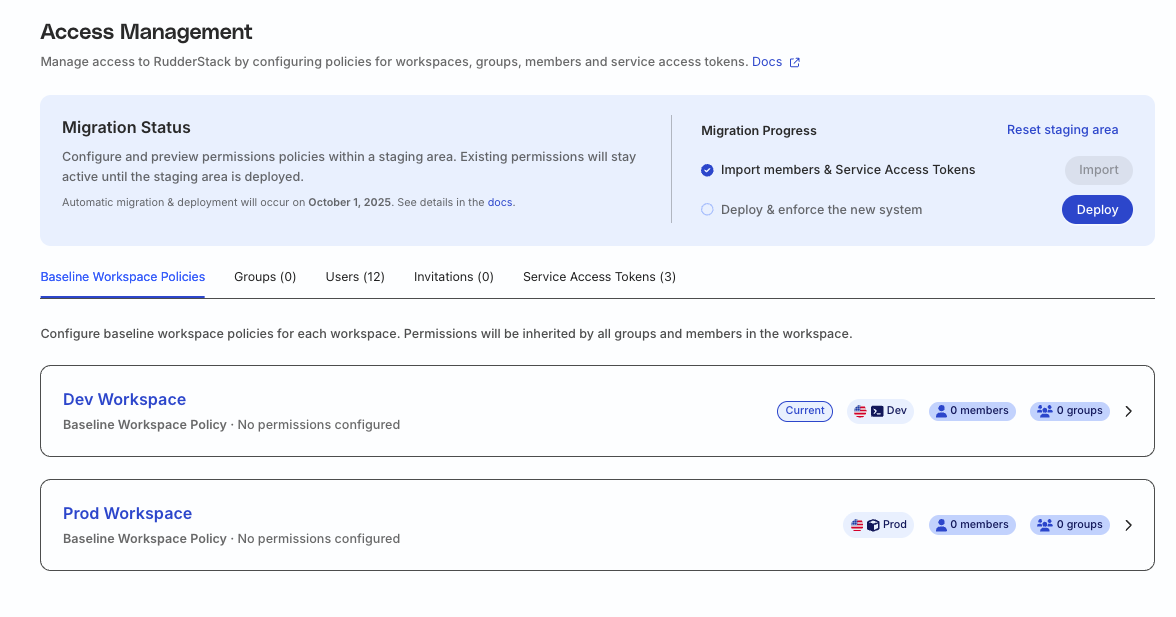Expand the Prod Workspace row chevron
Image resolution: width=1176 pixels, height=617 pixels.
(x=1128, y=524)
